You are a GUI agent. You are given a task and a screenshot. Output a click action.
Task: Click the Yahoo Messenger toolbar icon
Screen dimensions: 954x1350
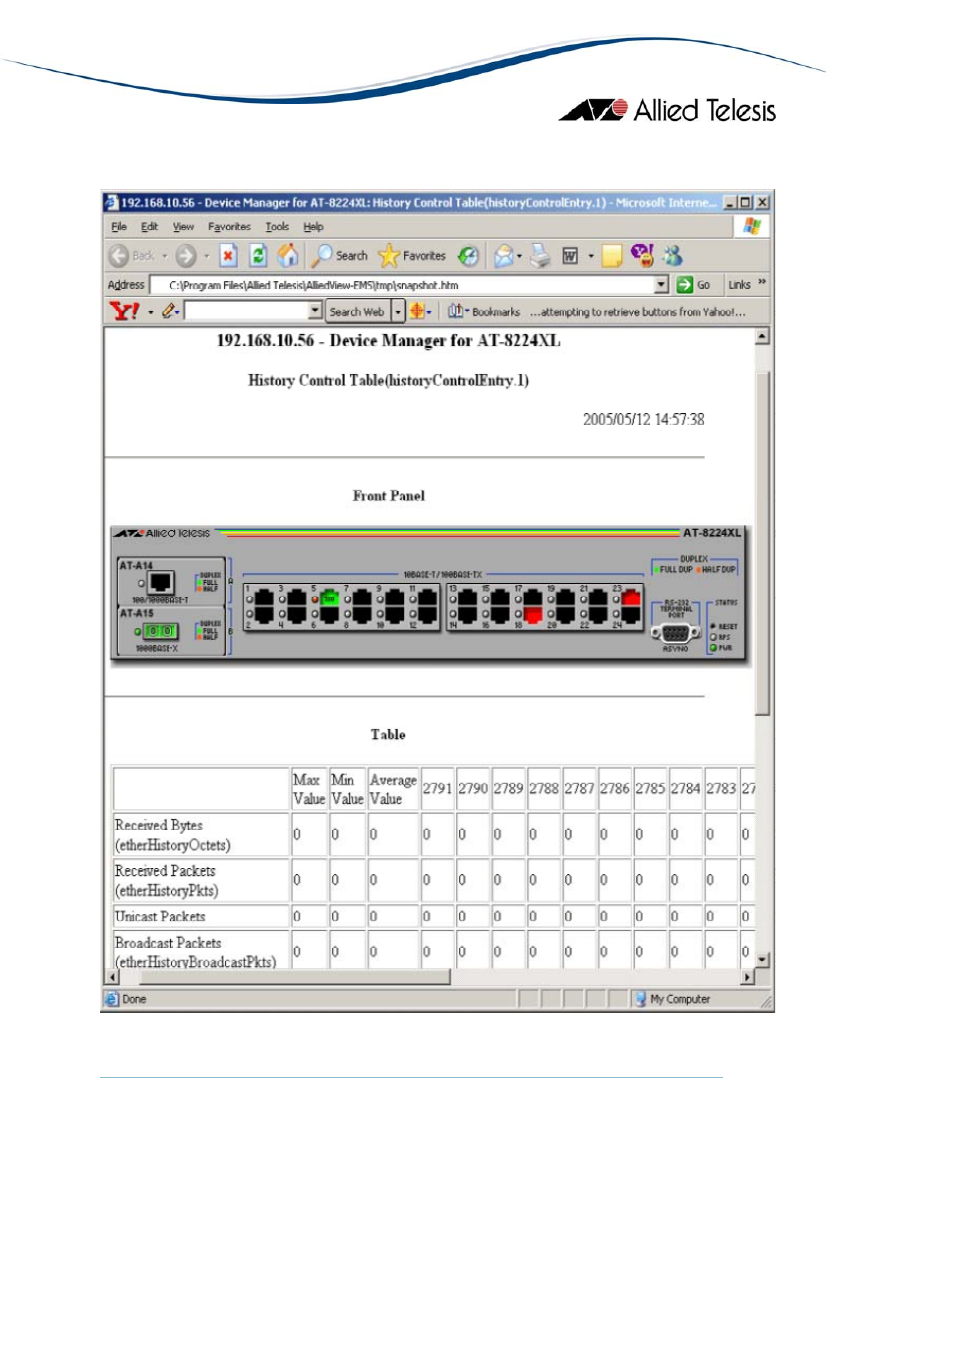point(642,256)
